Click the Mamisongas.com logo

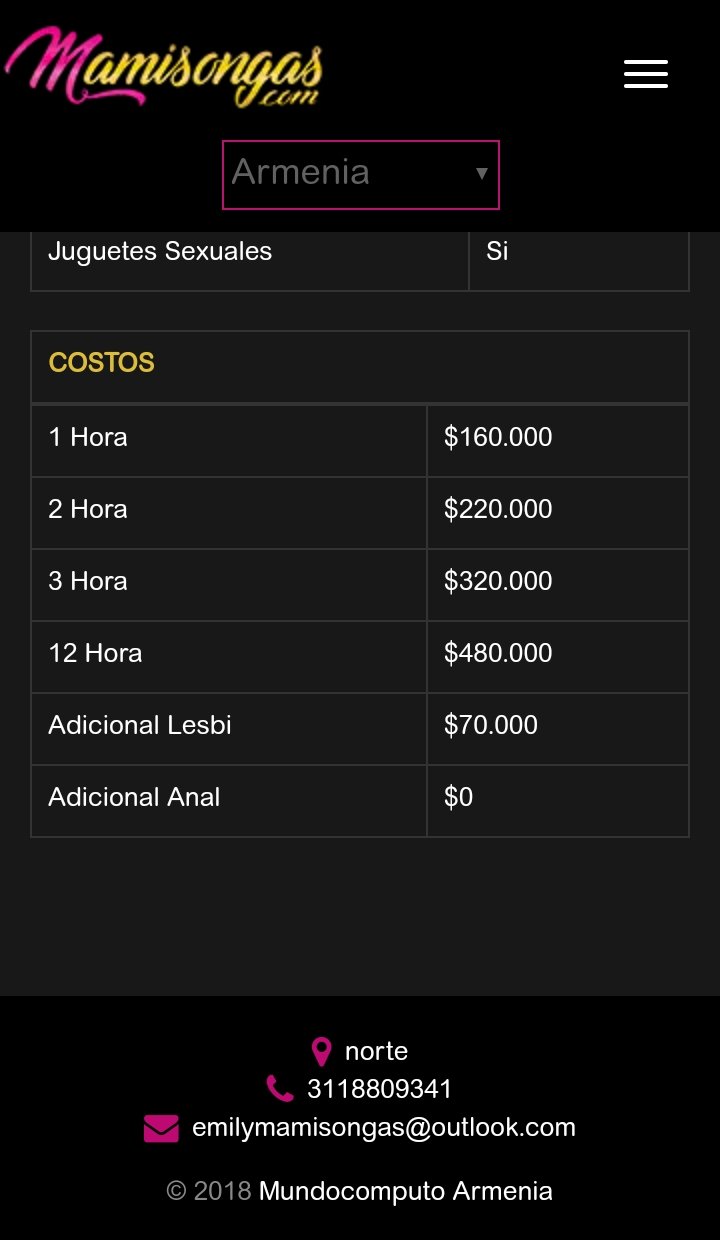tap(164, 68)
